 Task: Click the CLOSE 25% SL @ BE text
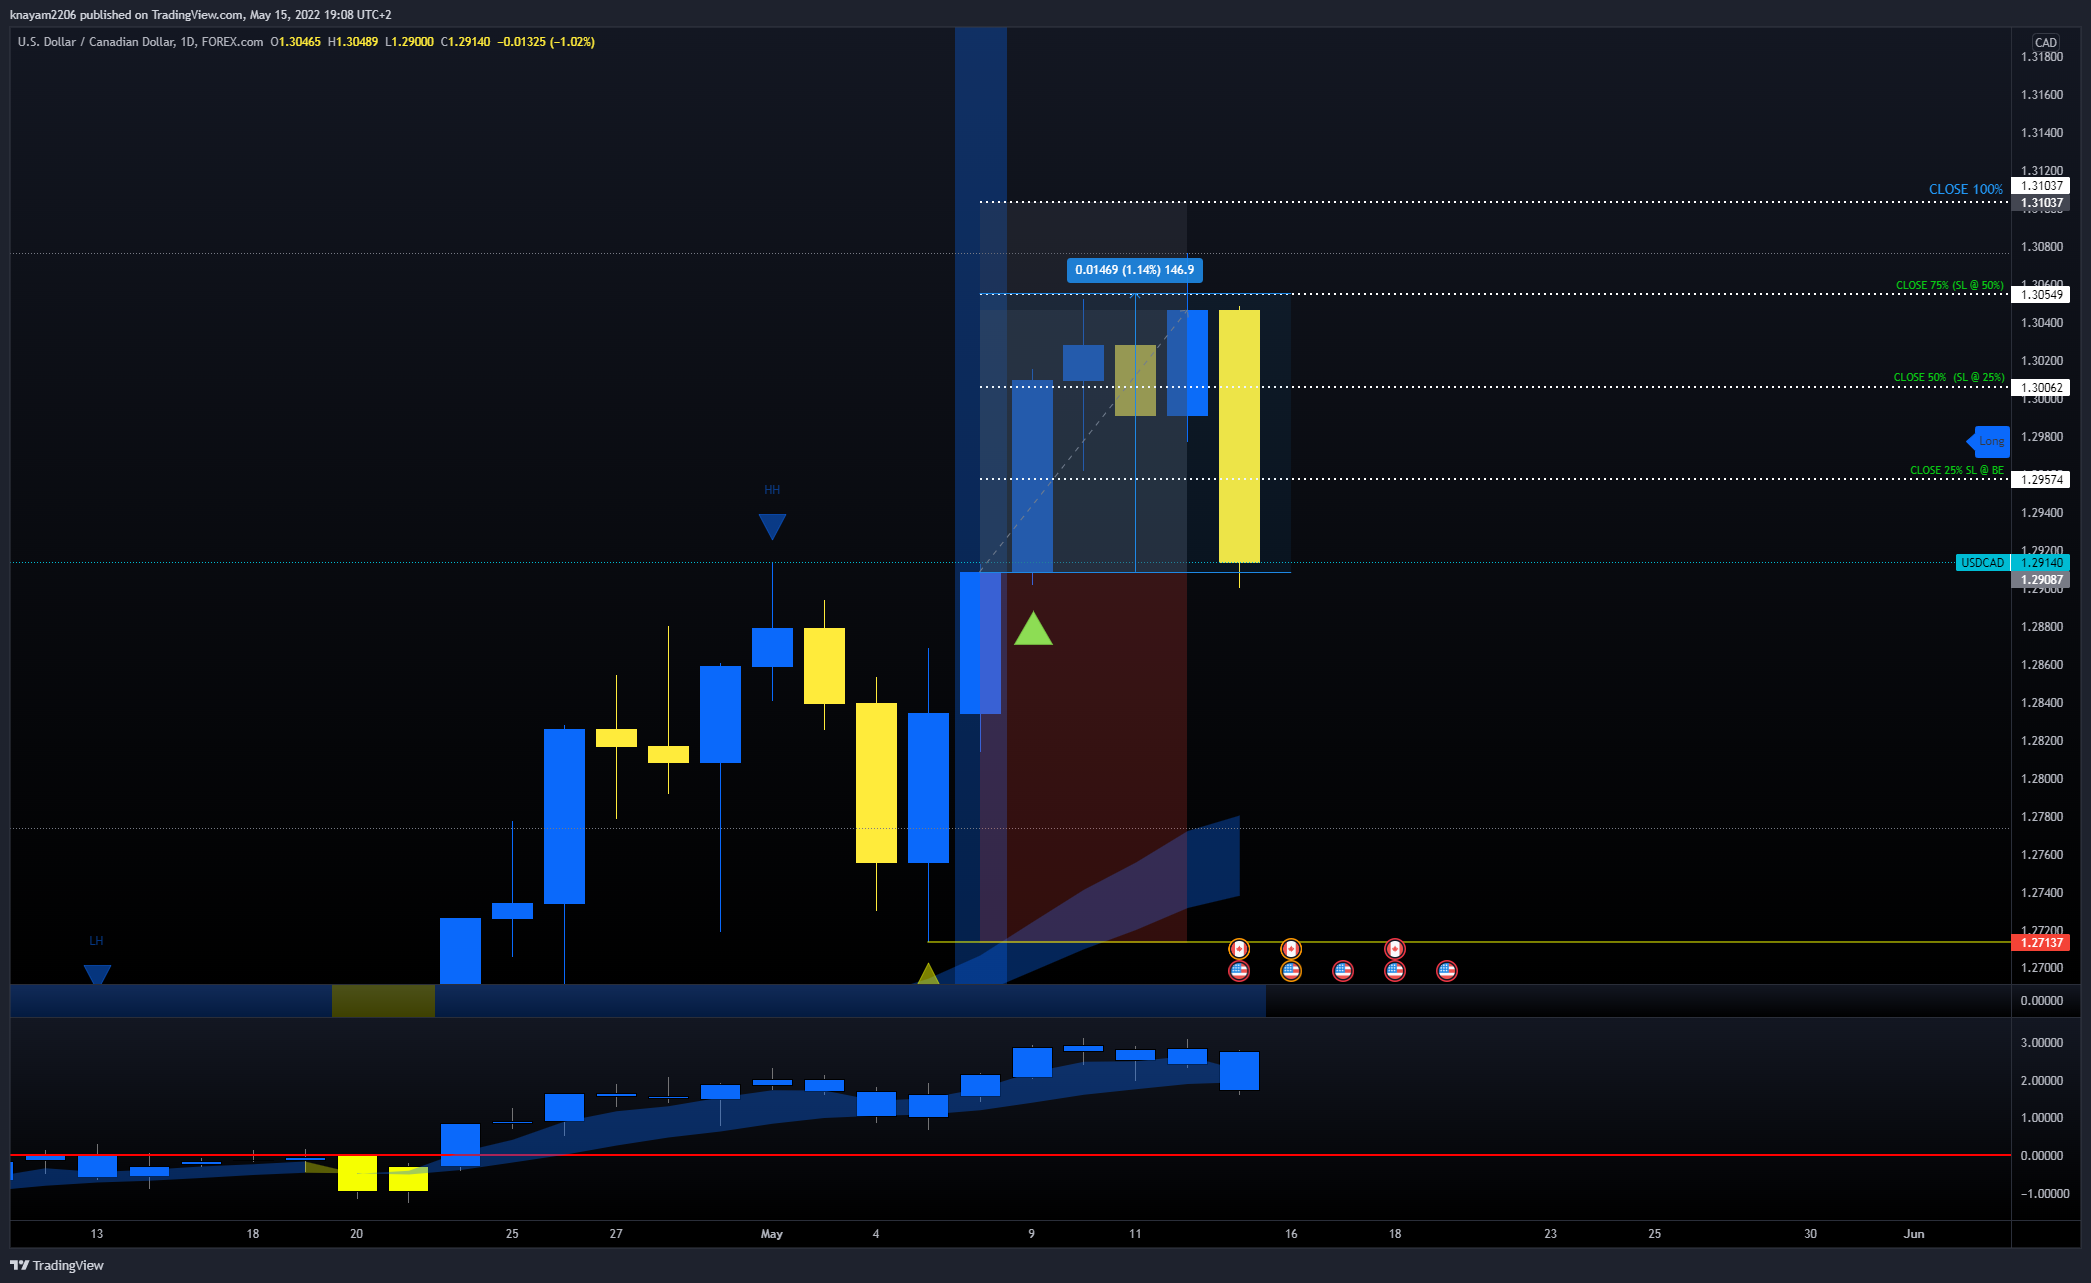point(1956,470)
